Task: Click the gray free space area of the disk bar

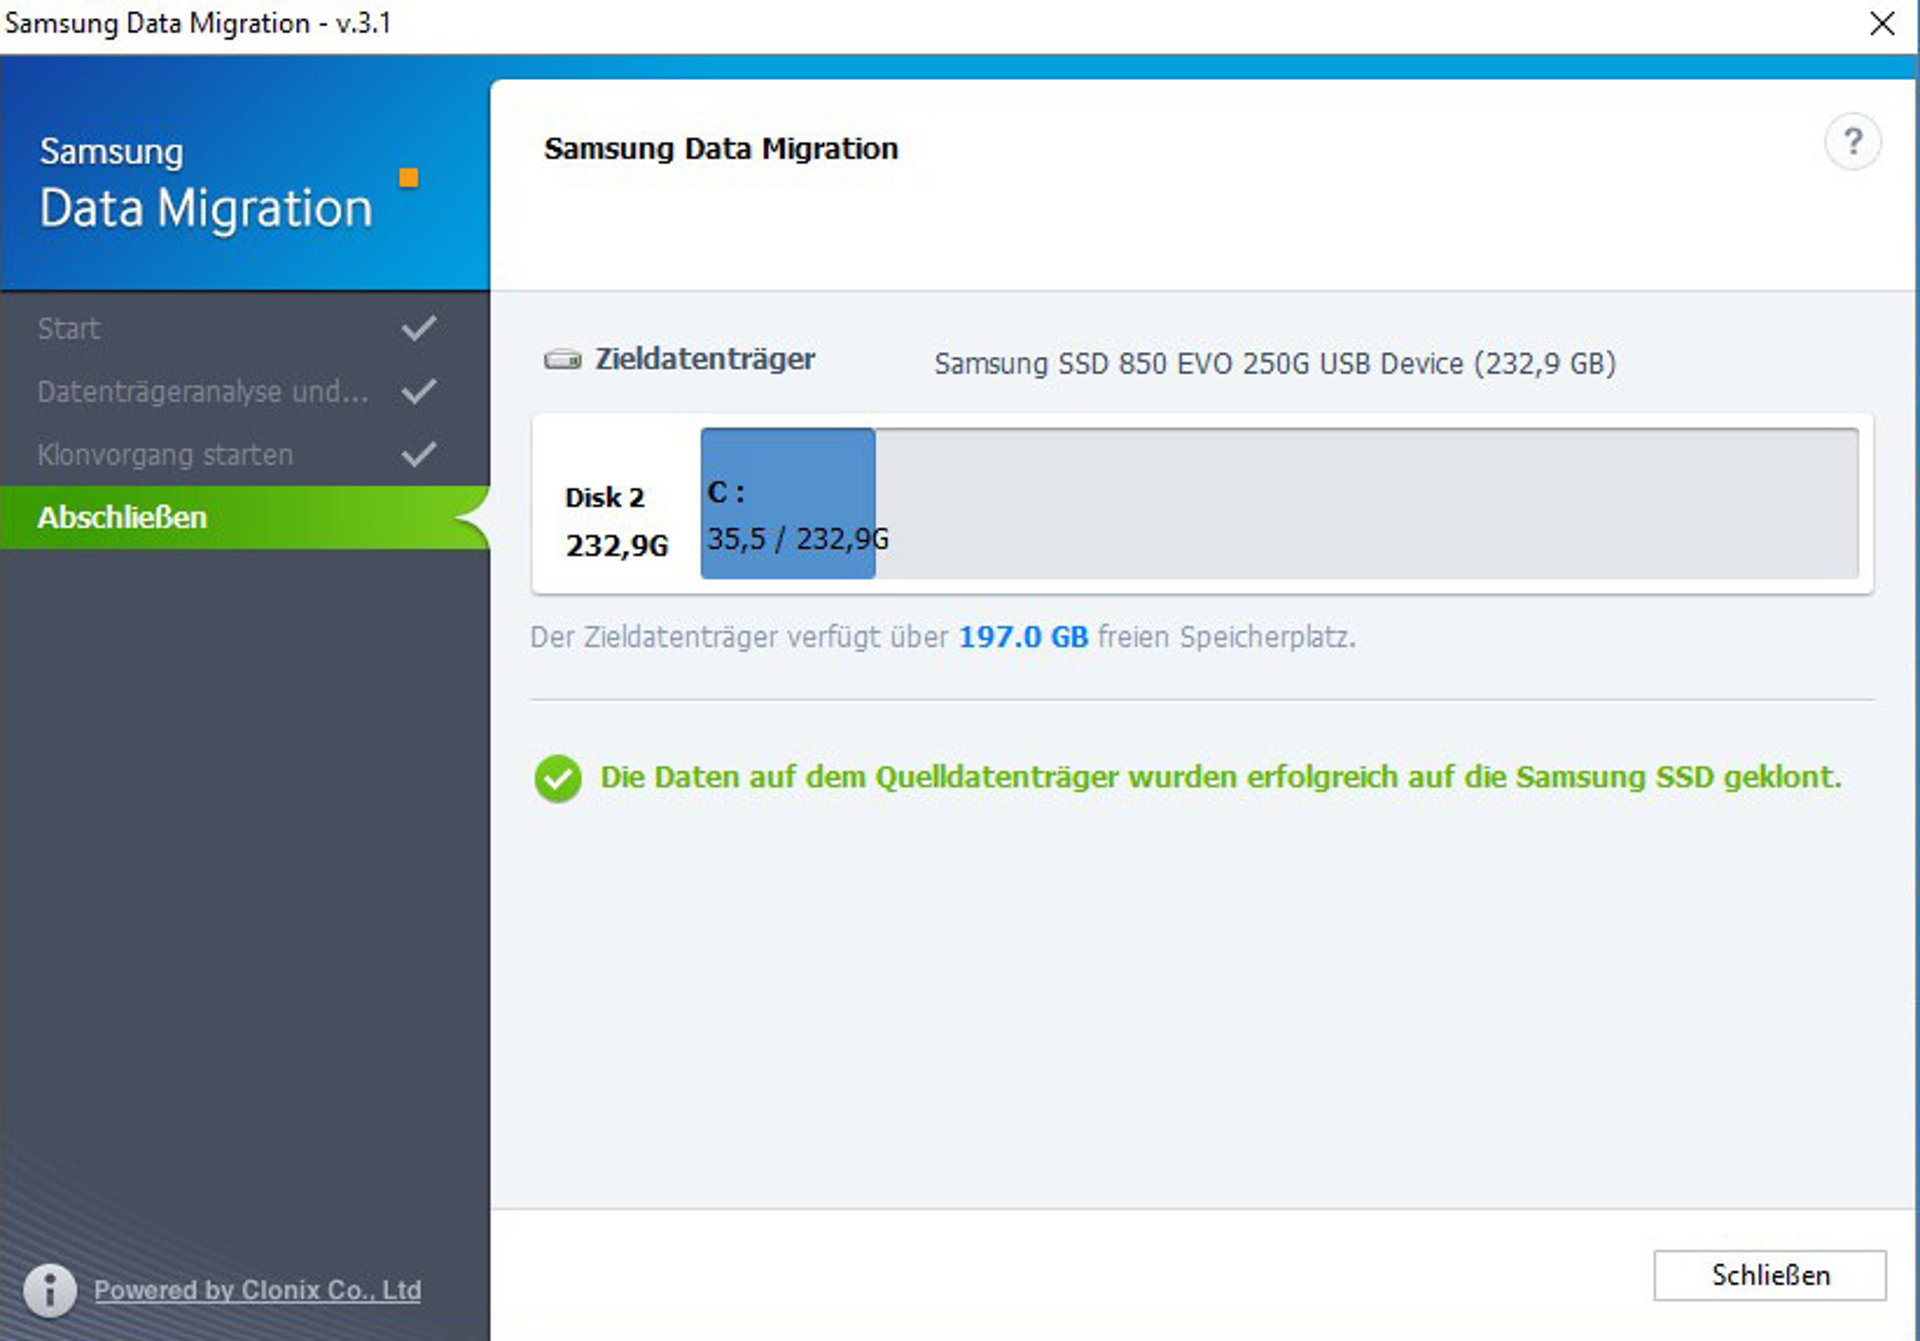Action: click(x=1365, y=503)
